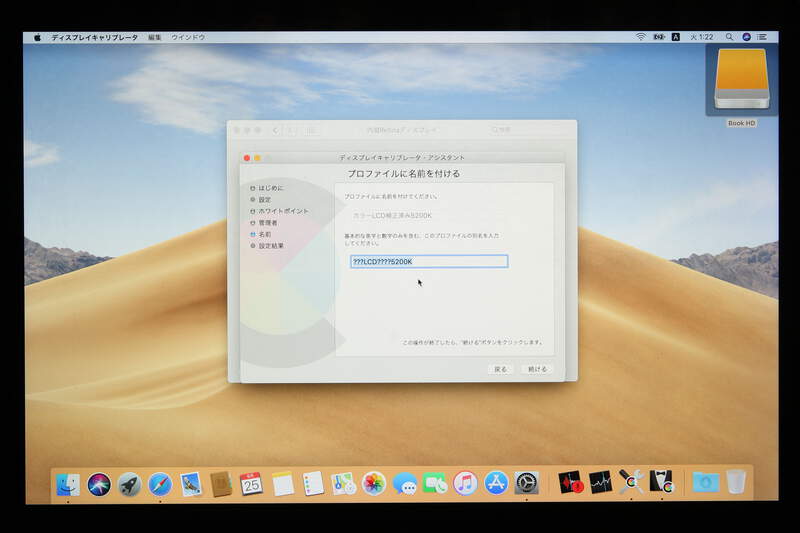
Task: Open Calendar icon showing 25
Action: coord(252,484)
